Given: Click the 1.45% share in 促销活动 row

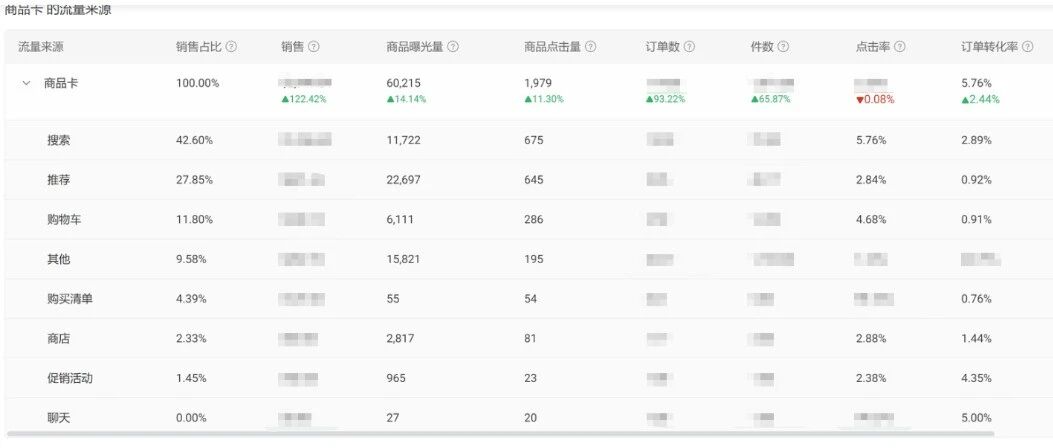Looking at the screenshot, I should click(192, 378).
